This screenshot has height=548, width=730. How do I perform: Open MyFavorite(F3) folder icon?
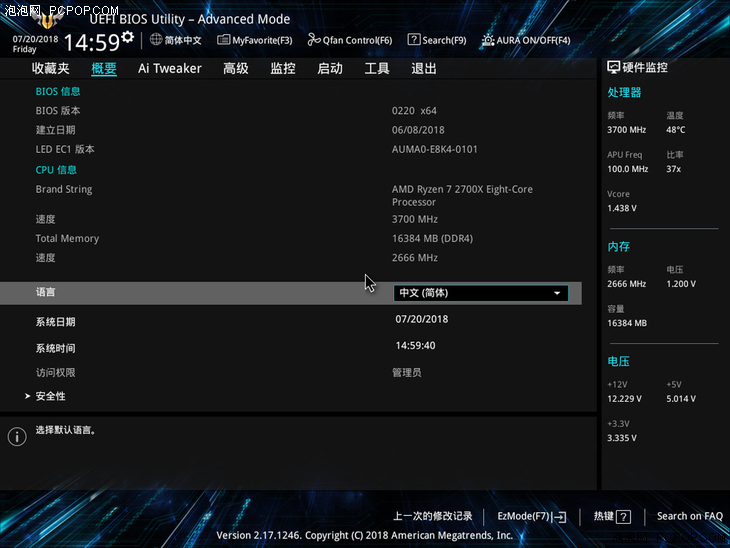coord(223,40)
